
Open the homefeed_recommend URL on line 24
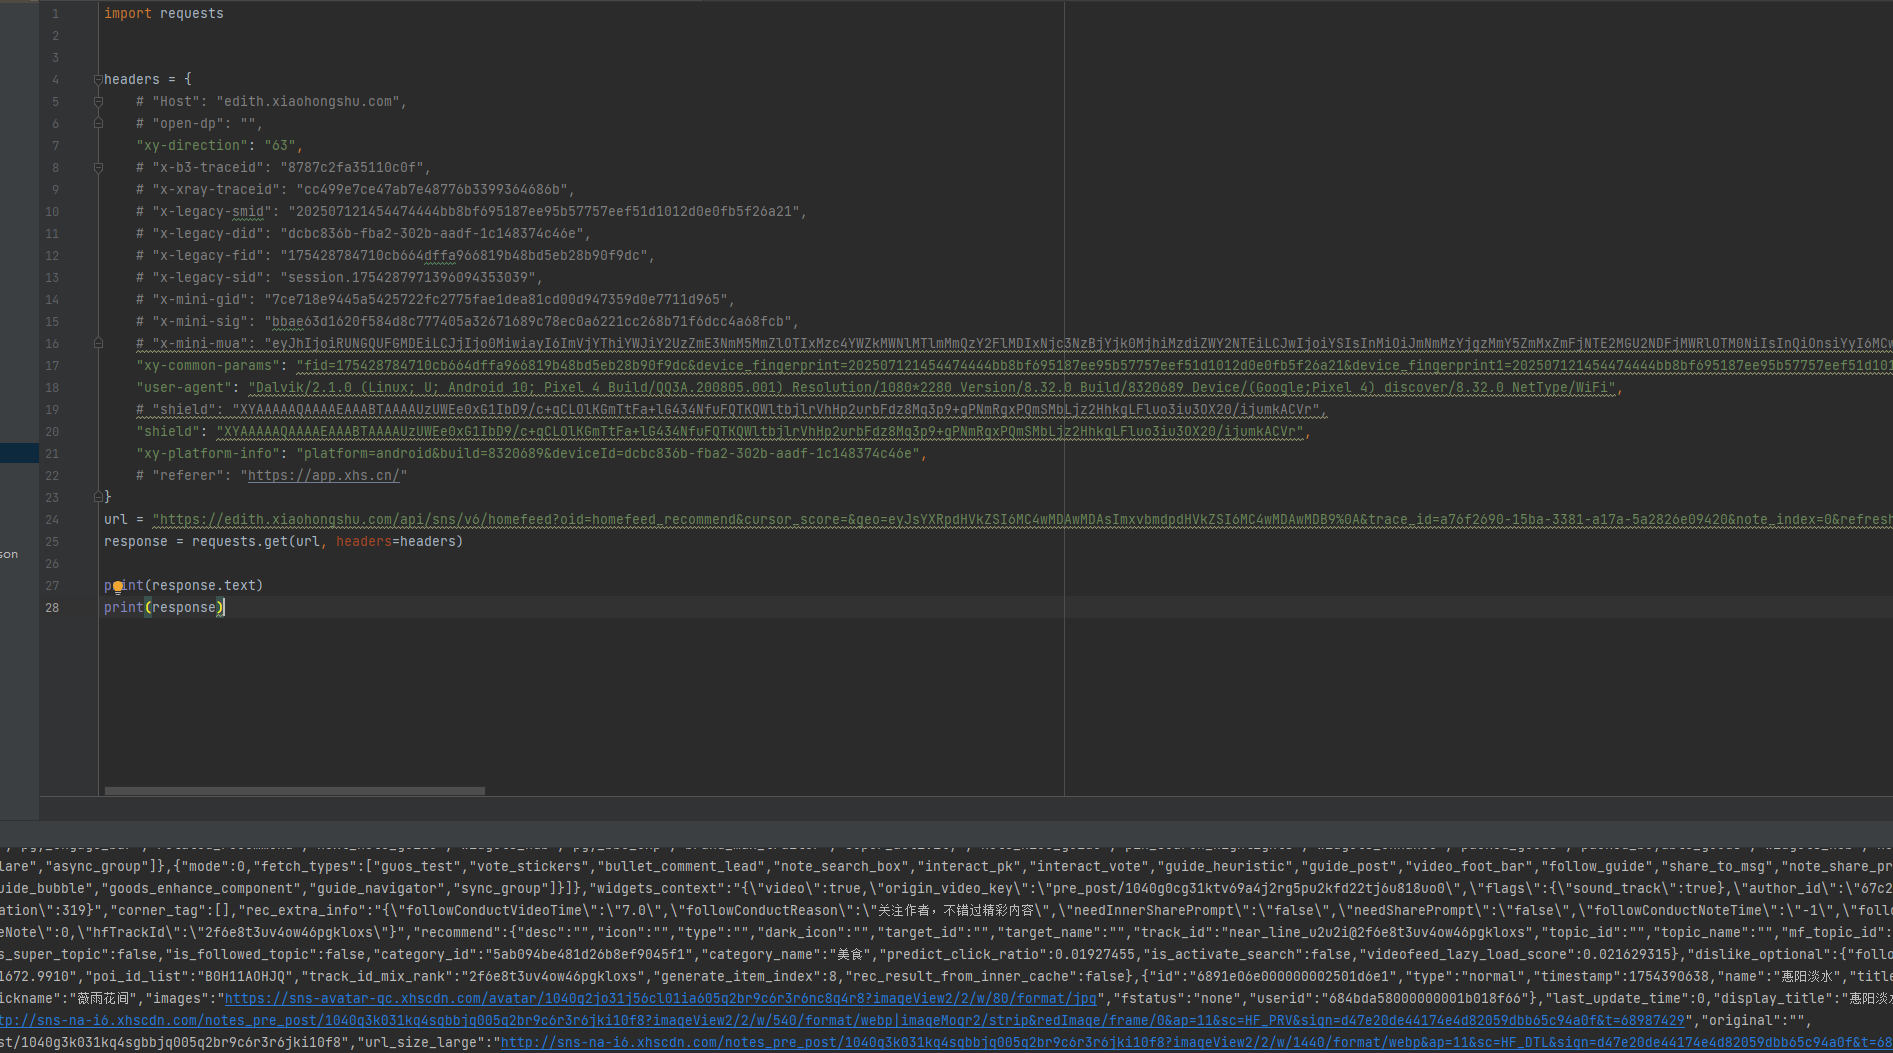[x=500, y=519]
